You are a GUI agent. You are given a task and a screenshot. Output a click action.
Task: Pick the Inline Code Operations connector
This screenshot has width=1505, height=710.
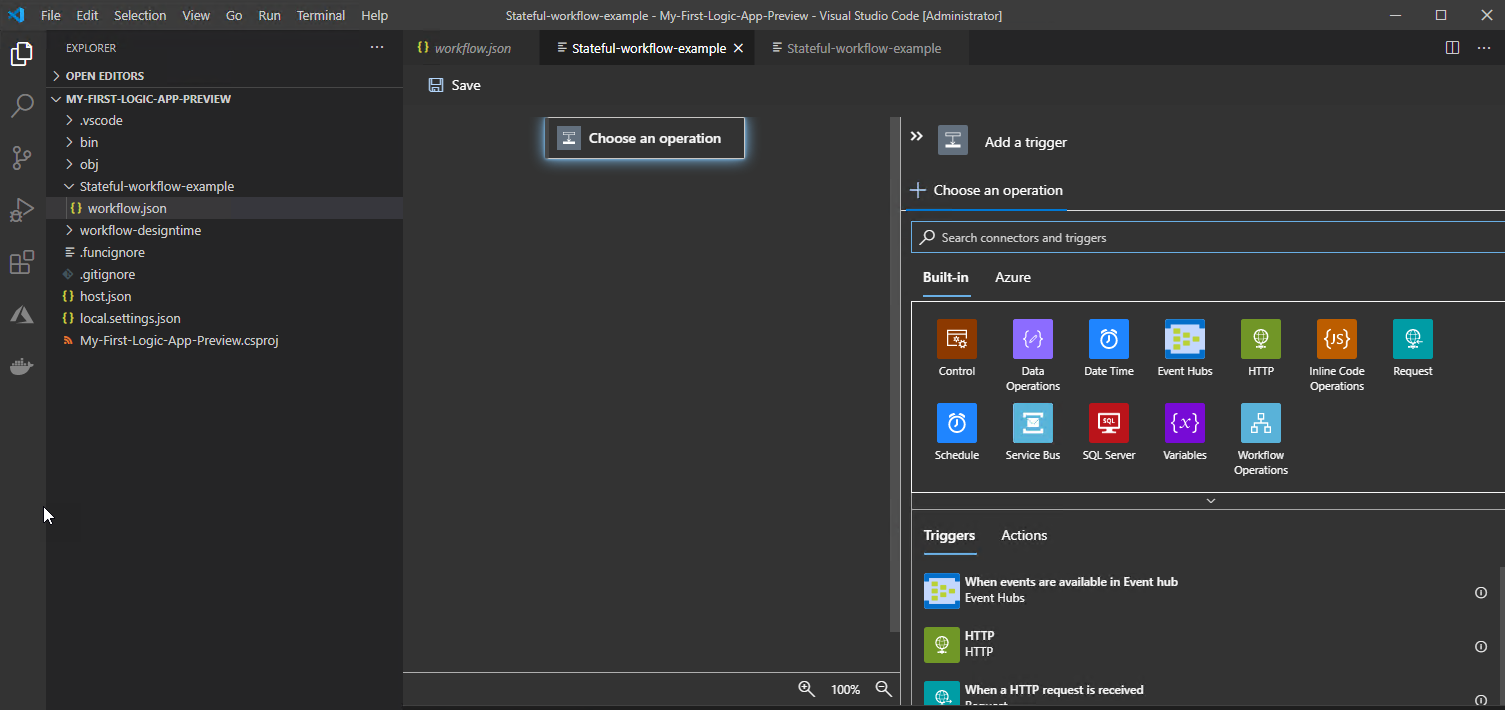point(1336,339)
